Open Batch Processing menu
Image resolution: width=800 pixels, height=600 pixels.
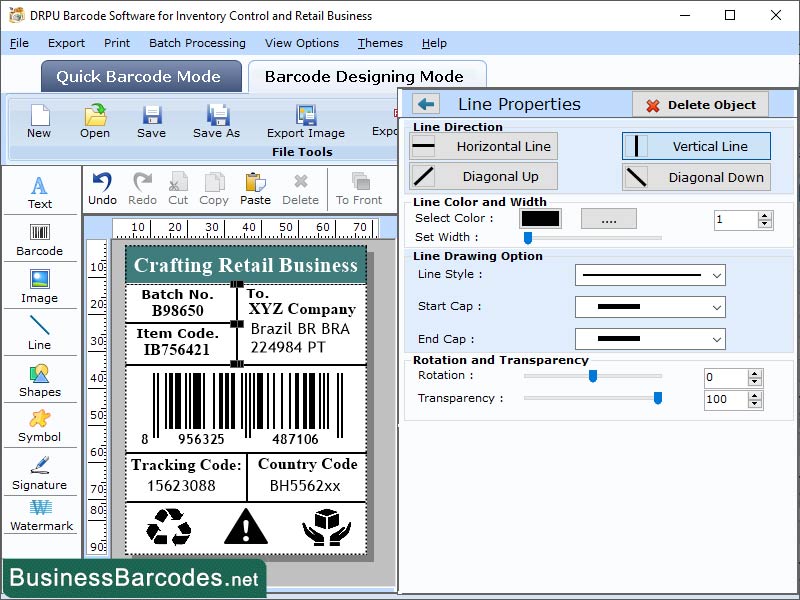tap(197, 43)
